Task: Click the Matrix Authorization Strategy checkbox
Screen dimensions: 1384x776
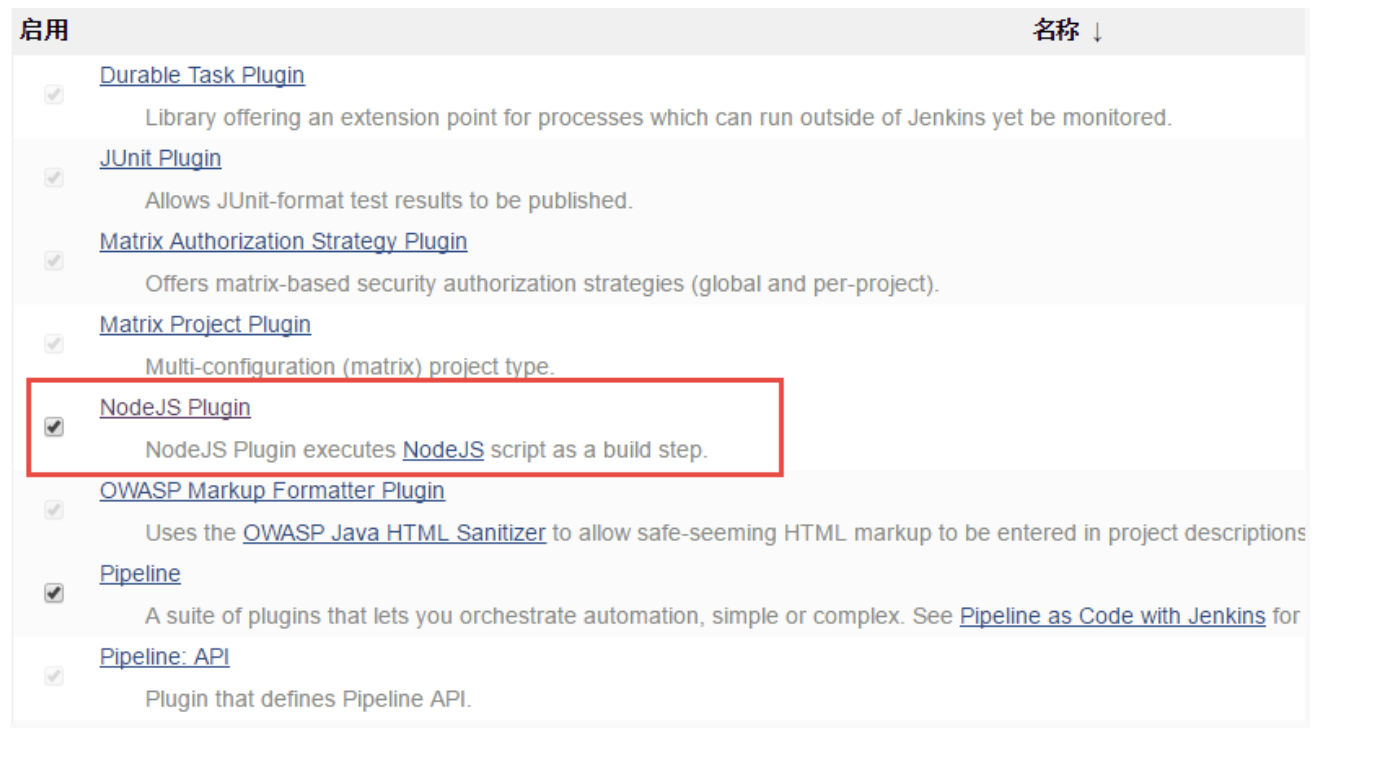Action: pyautogui.click(x=54, y=261)
